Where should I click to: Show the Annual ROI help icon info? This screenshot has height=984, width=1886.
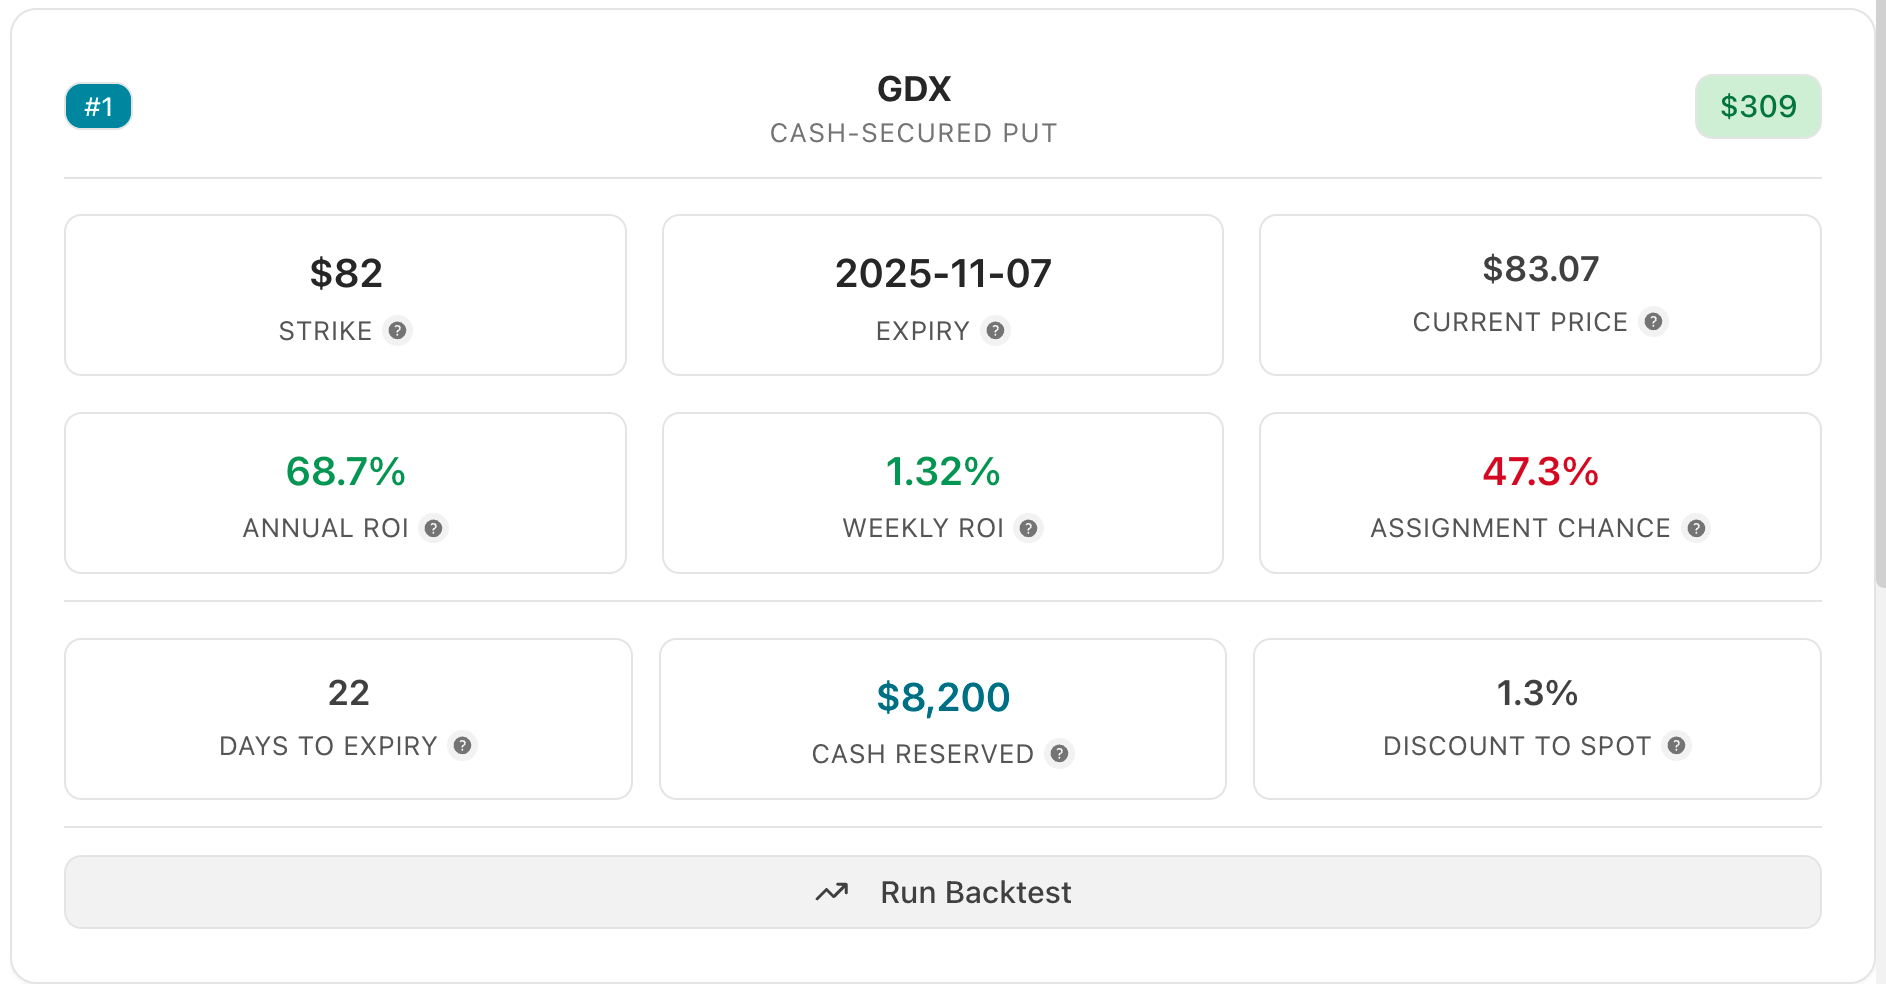[x=433, y=527]
